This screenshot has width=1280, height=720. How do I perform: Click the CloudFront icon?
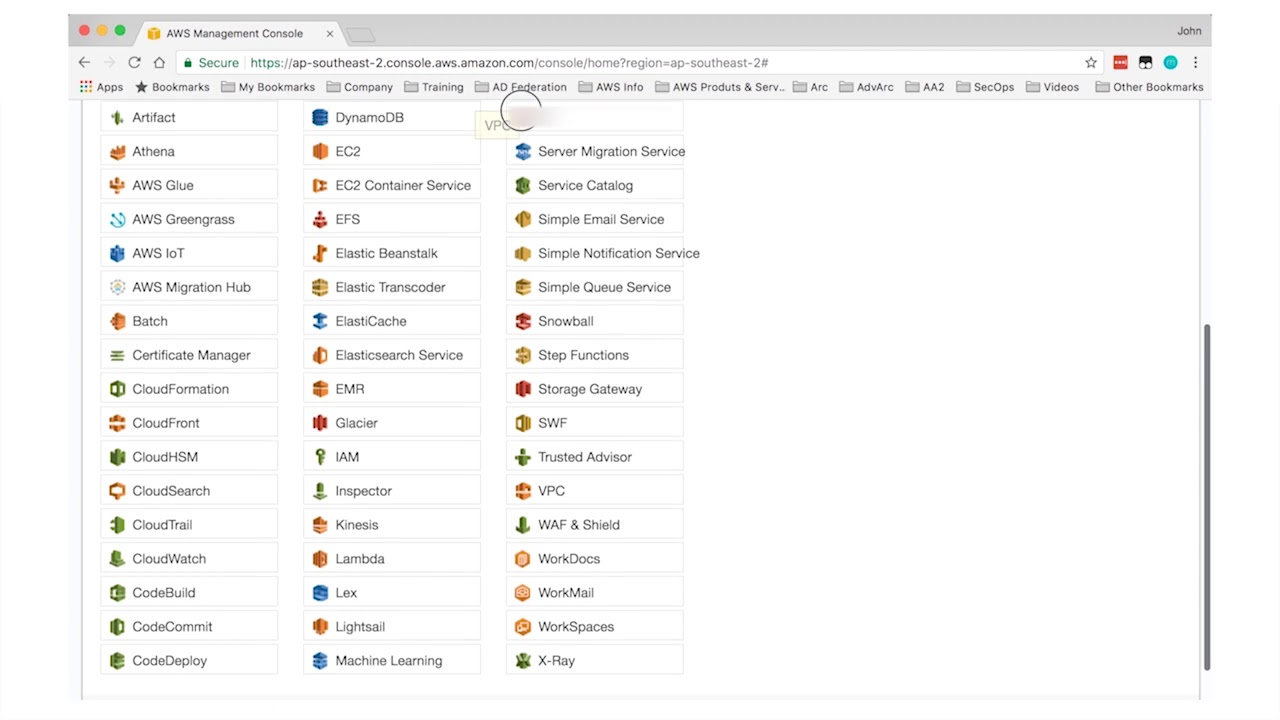(117, 423)
